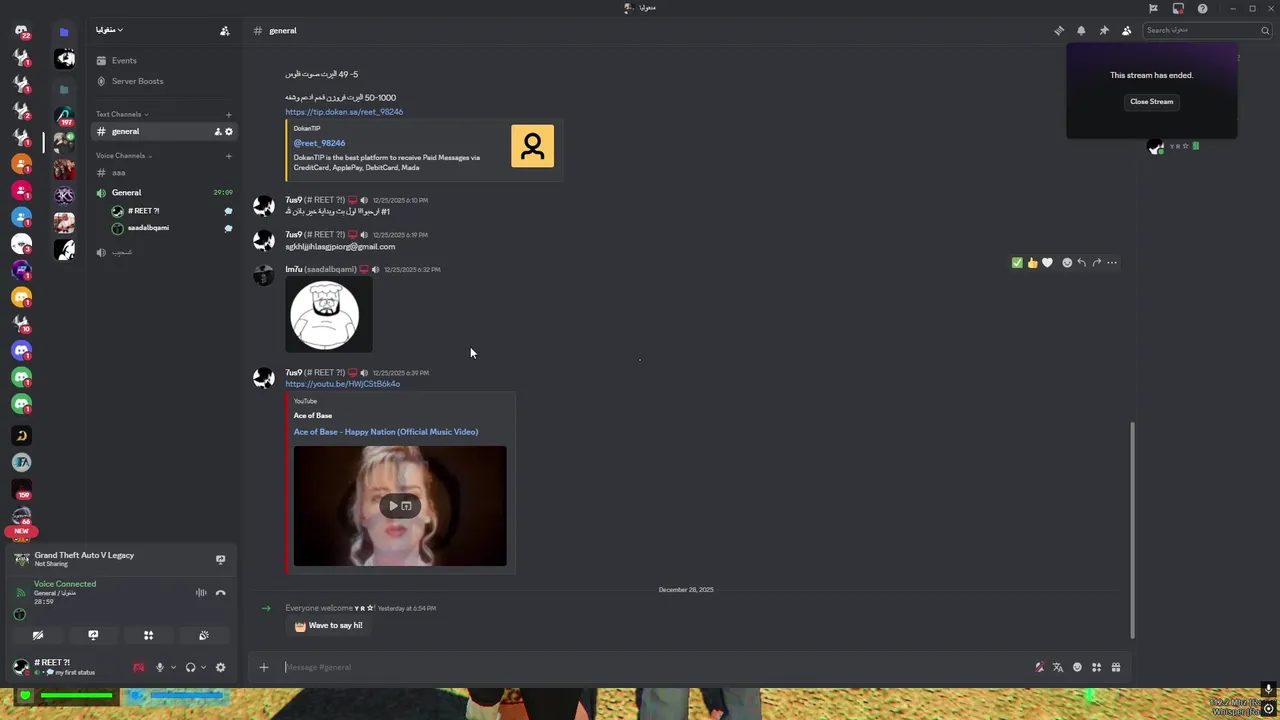Open the tip.dokan.sa reet_98246 link

(344, 112)
